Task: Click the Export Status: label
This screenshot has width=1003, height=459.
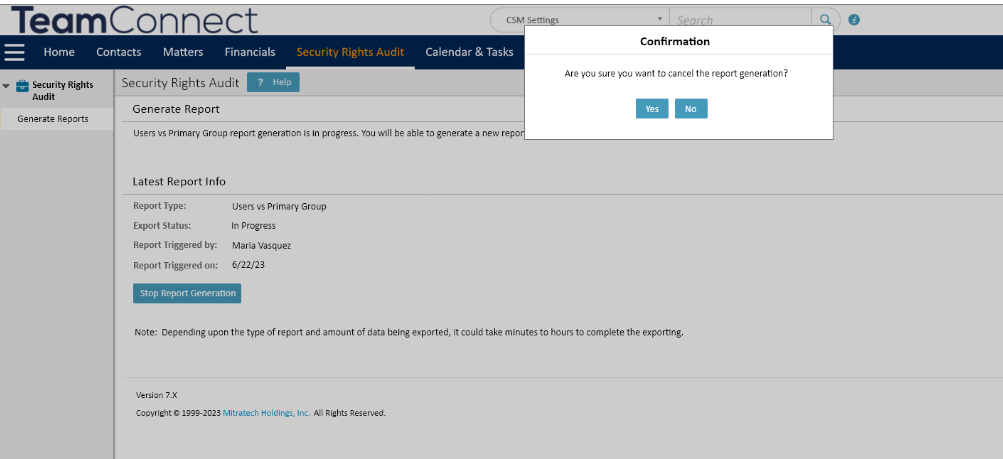Action: click(162, 226)
